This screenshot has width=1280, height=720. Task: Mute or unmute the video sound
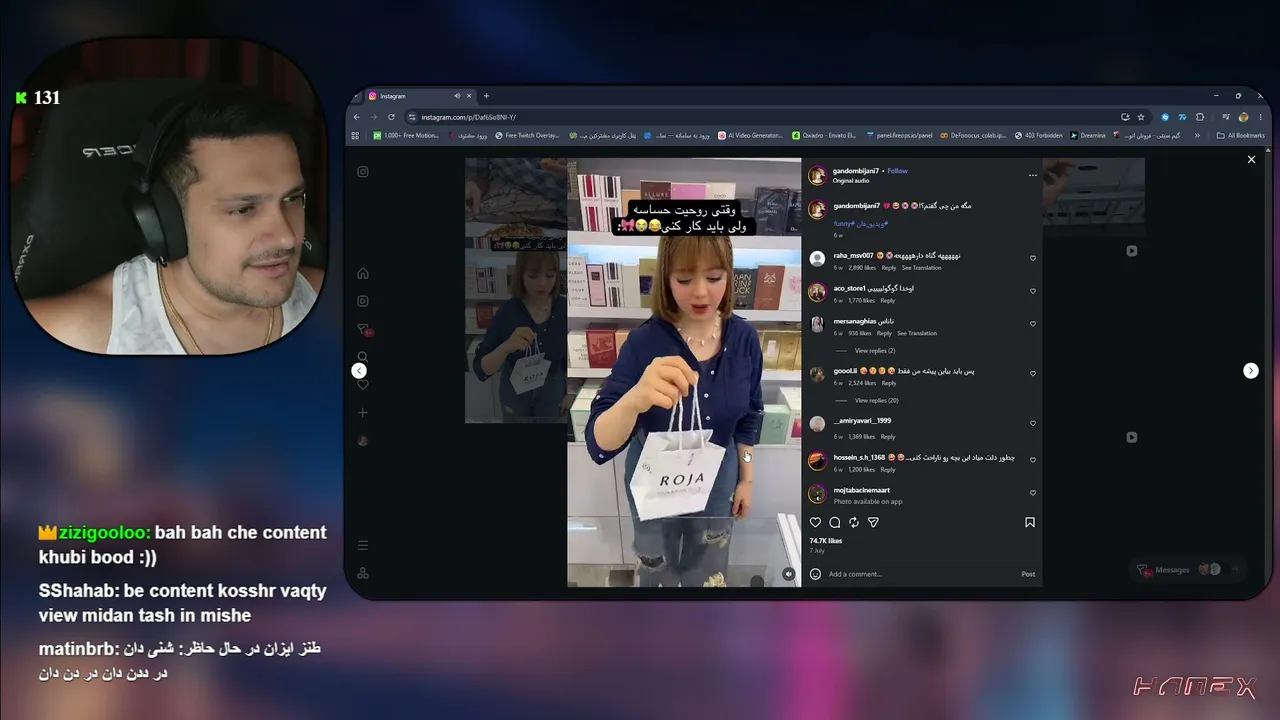point(788,574)
